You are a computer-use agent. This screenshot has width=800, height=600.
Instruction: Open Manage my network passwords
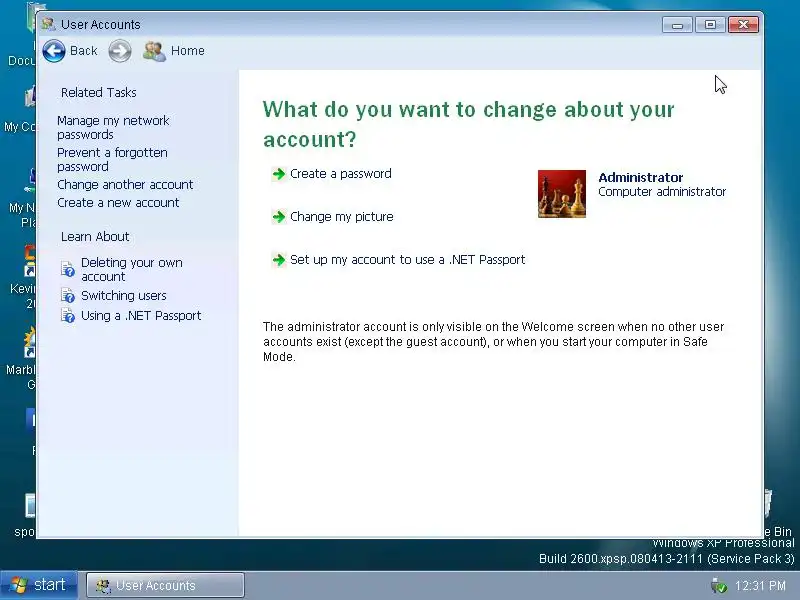[x=113, y=128]
